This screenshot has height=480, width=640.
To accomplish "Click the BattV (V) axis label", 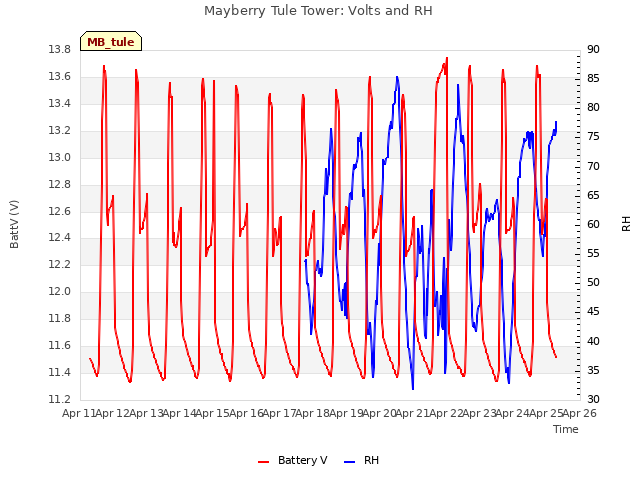I will (14, 224).
